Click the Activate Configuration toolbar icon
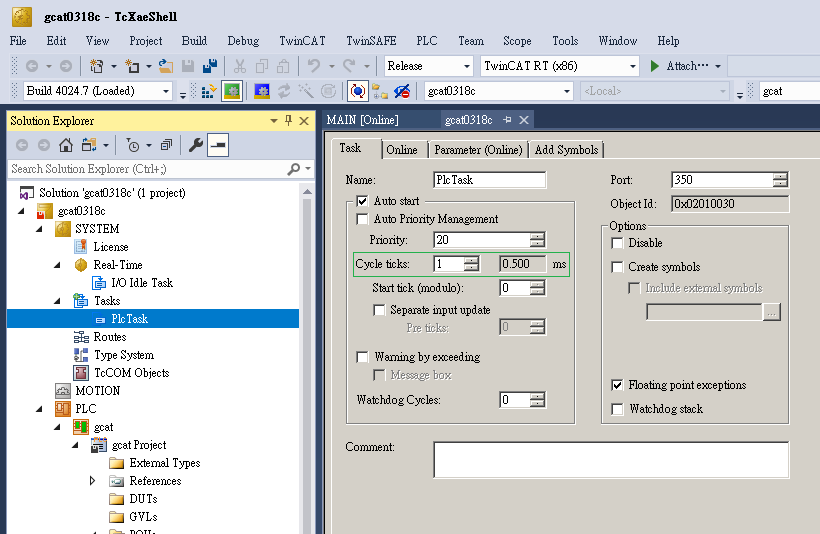 210,91
